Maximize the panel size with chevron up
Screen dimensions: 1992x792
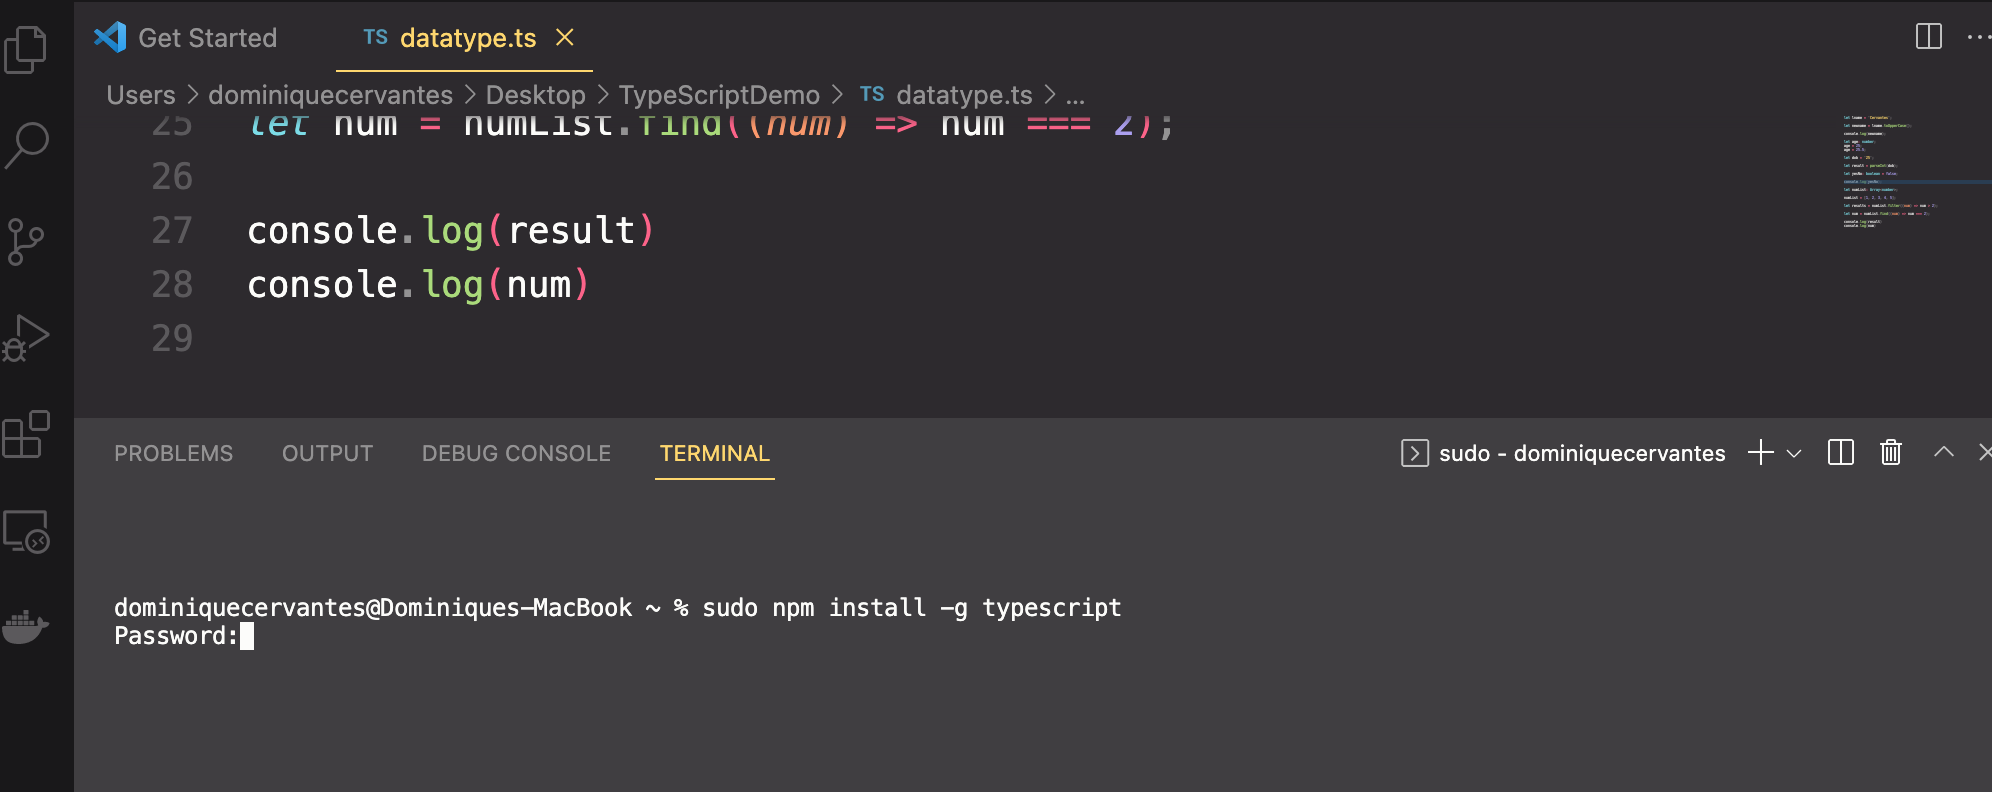tap(1943, 452)
